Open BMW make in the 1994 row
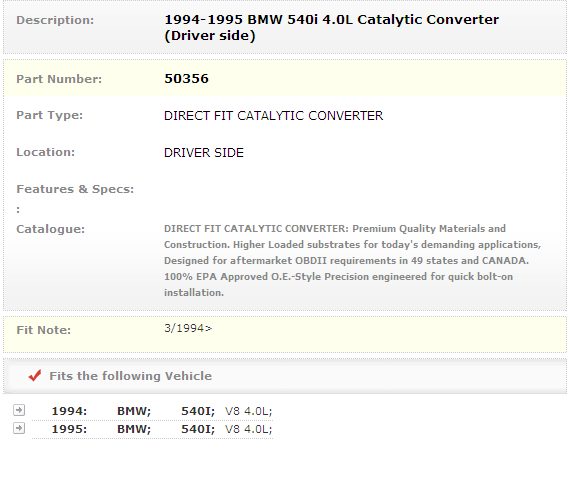 (134, 411)
